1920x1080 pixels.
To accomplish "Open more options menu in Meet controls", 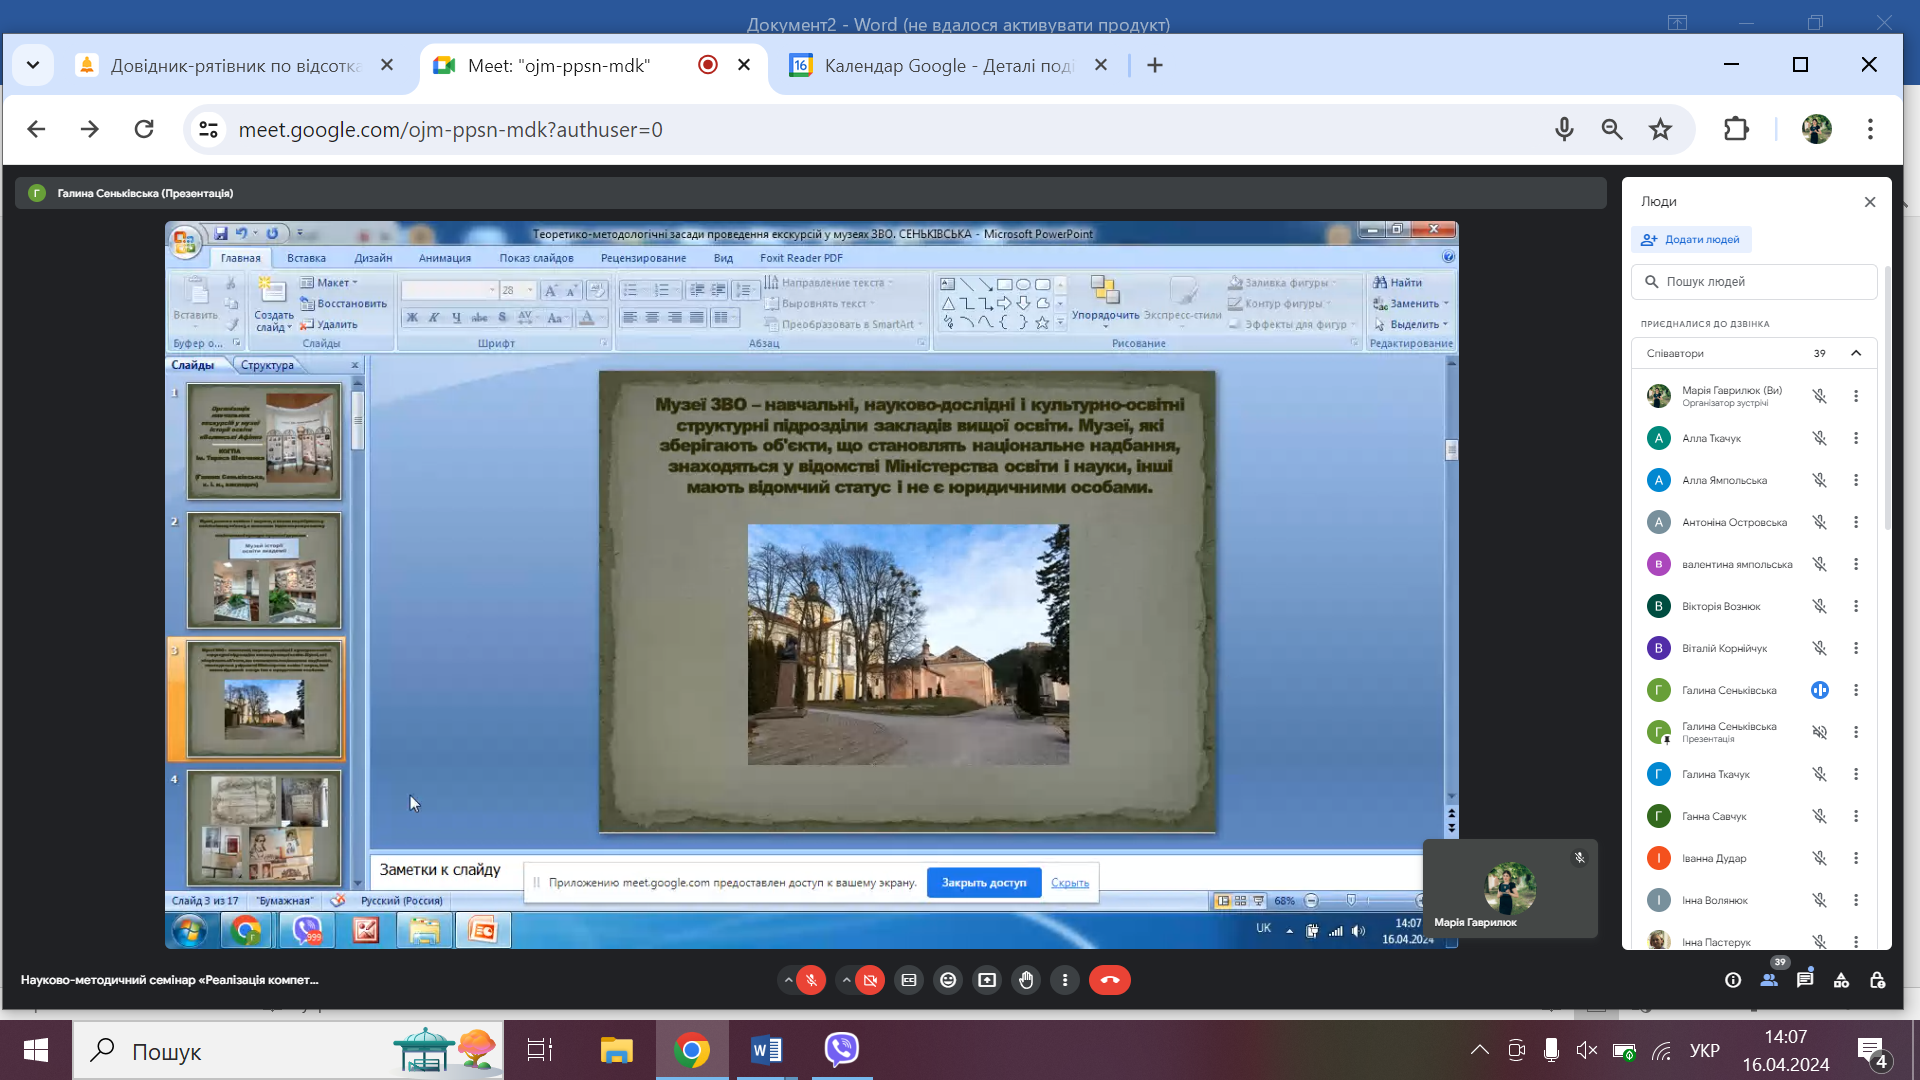I will tap(1065, 980).
